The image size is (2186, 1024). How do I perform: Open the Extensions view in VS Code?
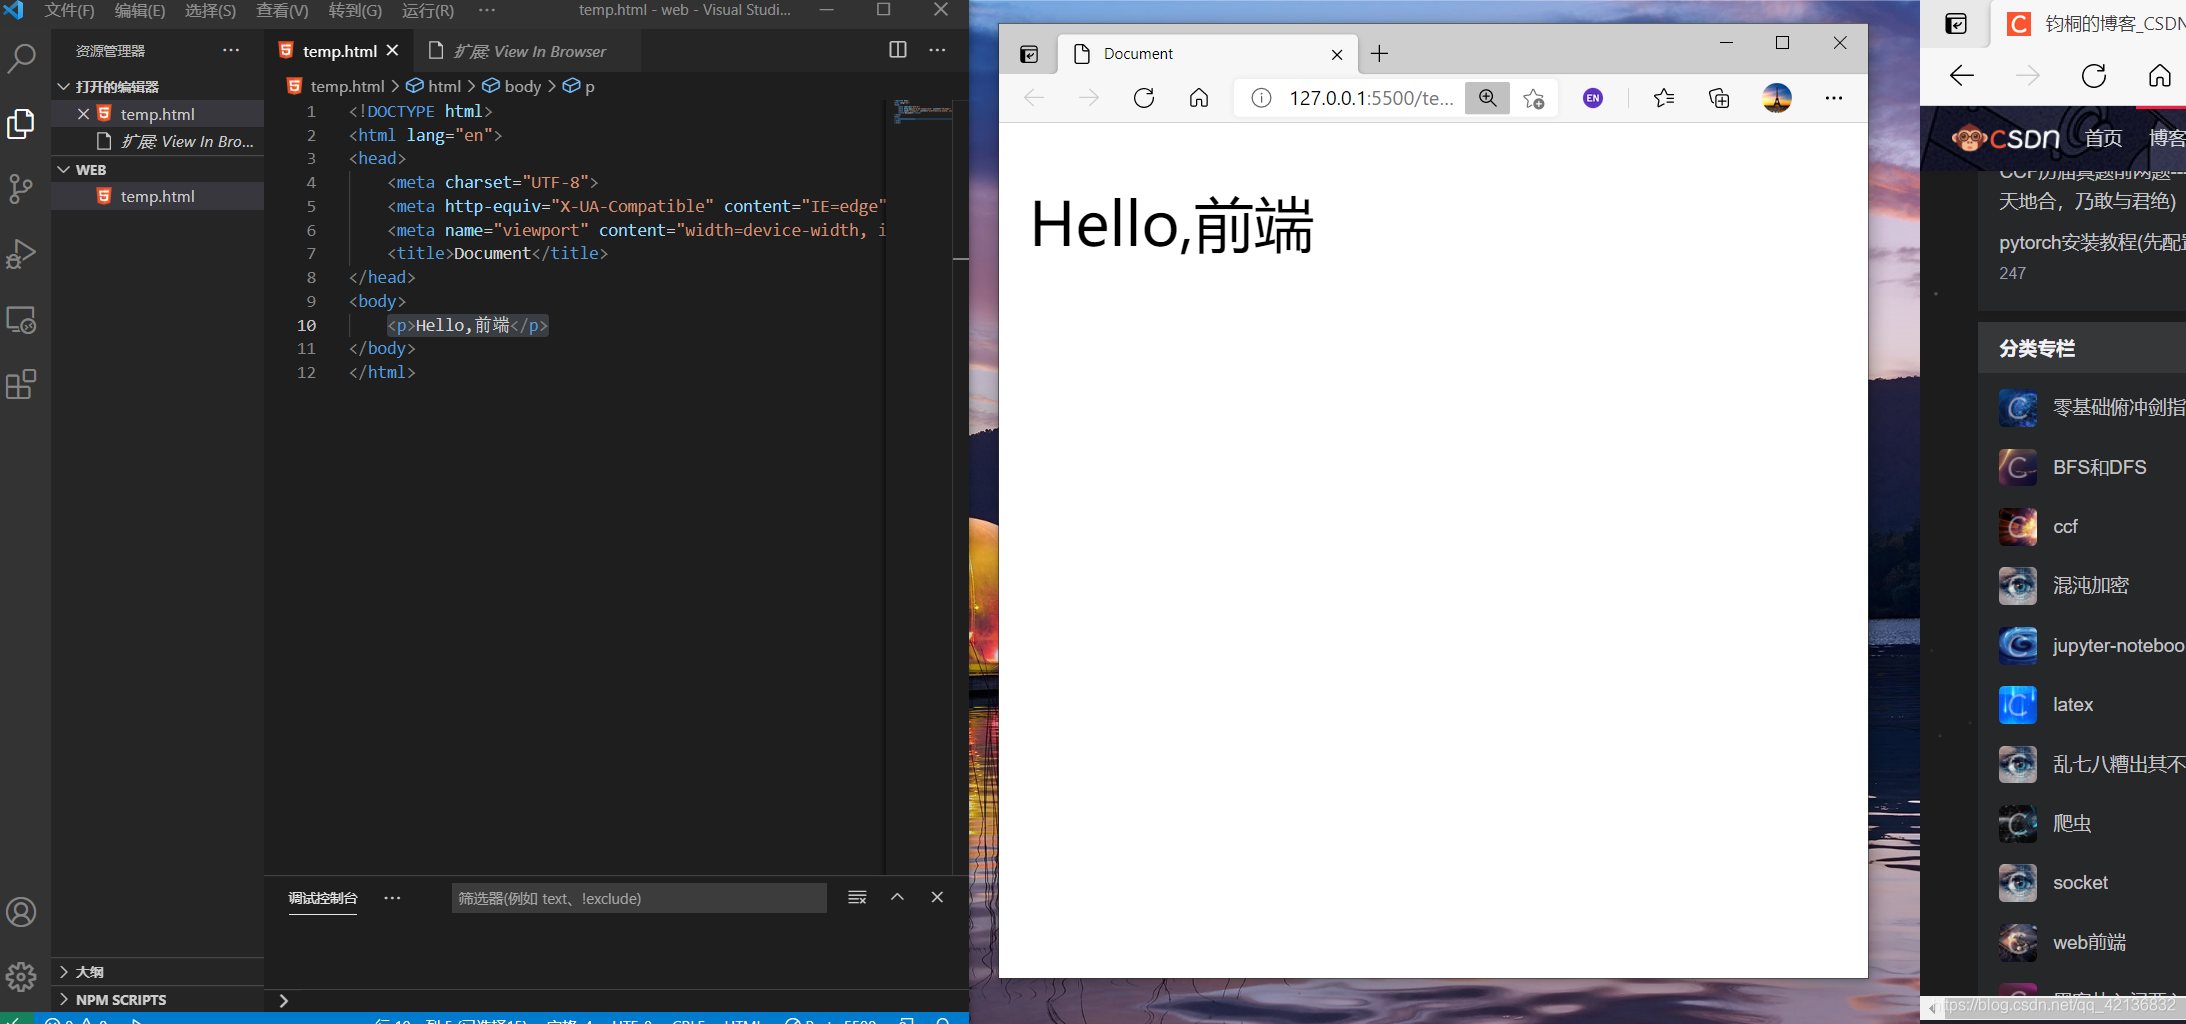coord(22,384)
